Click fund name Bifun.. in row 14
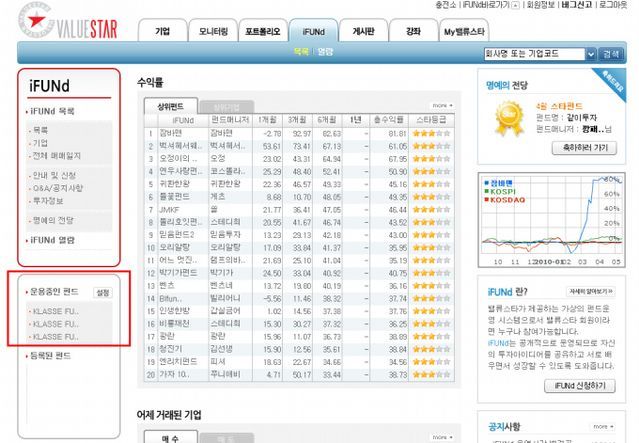Screen dimensions: 639x443 point(171,298)
